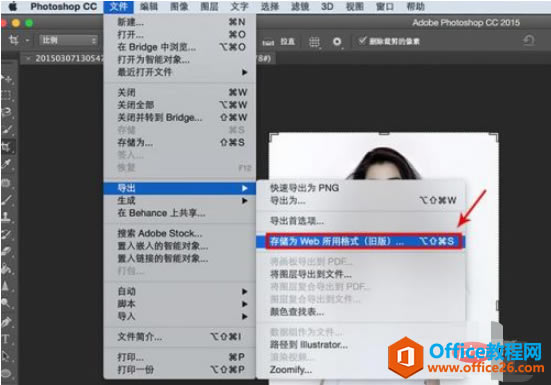Choose 颜色查找表...
Image resolution: width=551 pixels, height=385 pixels.
(x=361, y=312)
